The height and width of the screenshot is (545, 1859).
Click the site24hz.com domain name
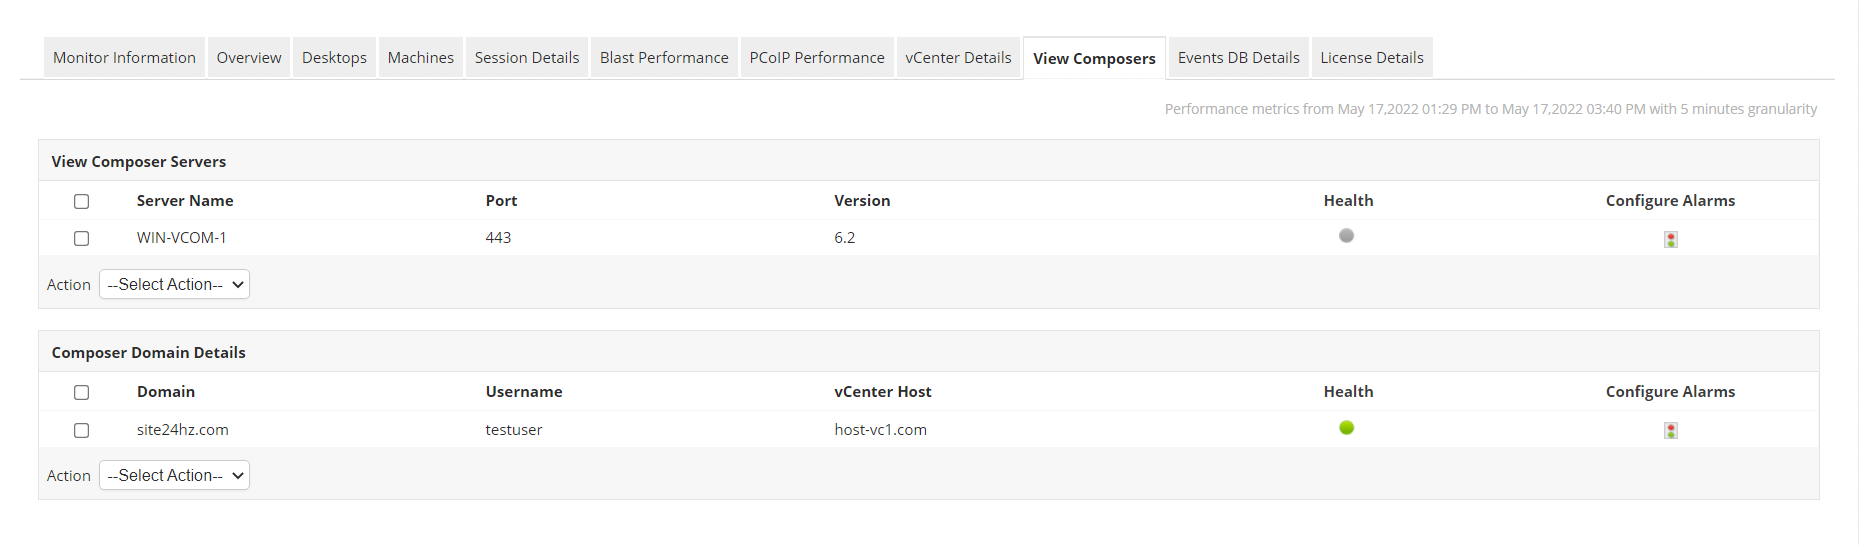(x=182, y=430)
